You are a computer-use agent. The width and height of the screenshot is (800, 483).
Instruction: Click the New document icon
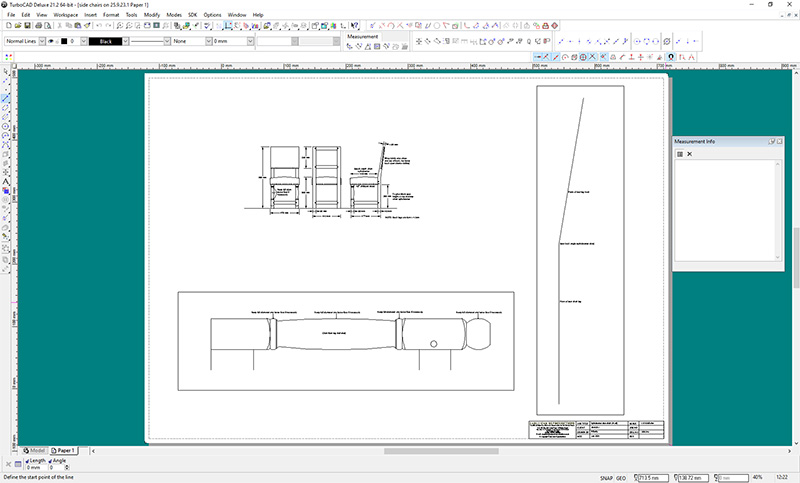[7, 25]
